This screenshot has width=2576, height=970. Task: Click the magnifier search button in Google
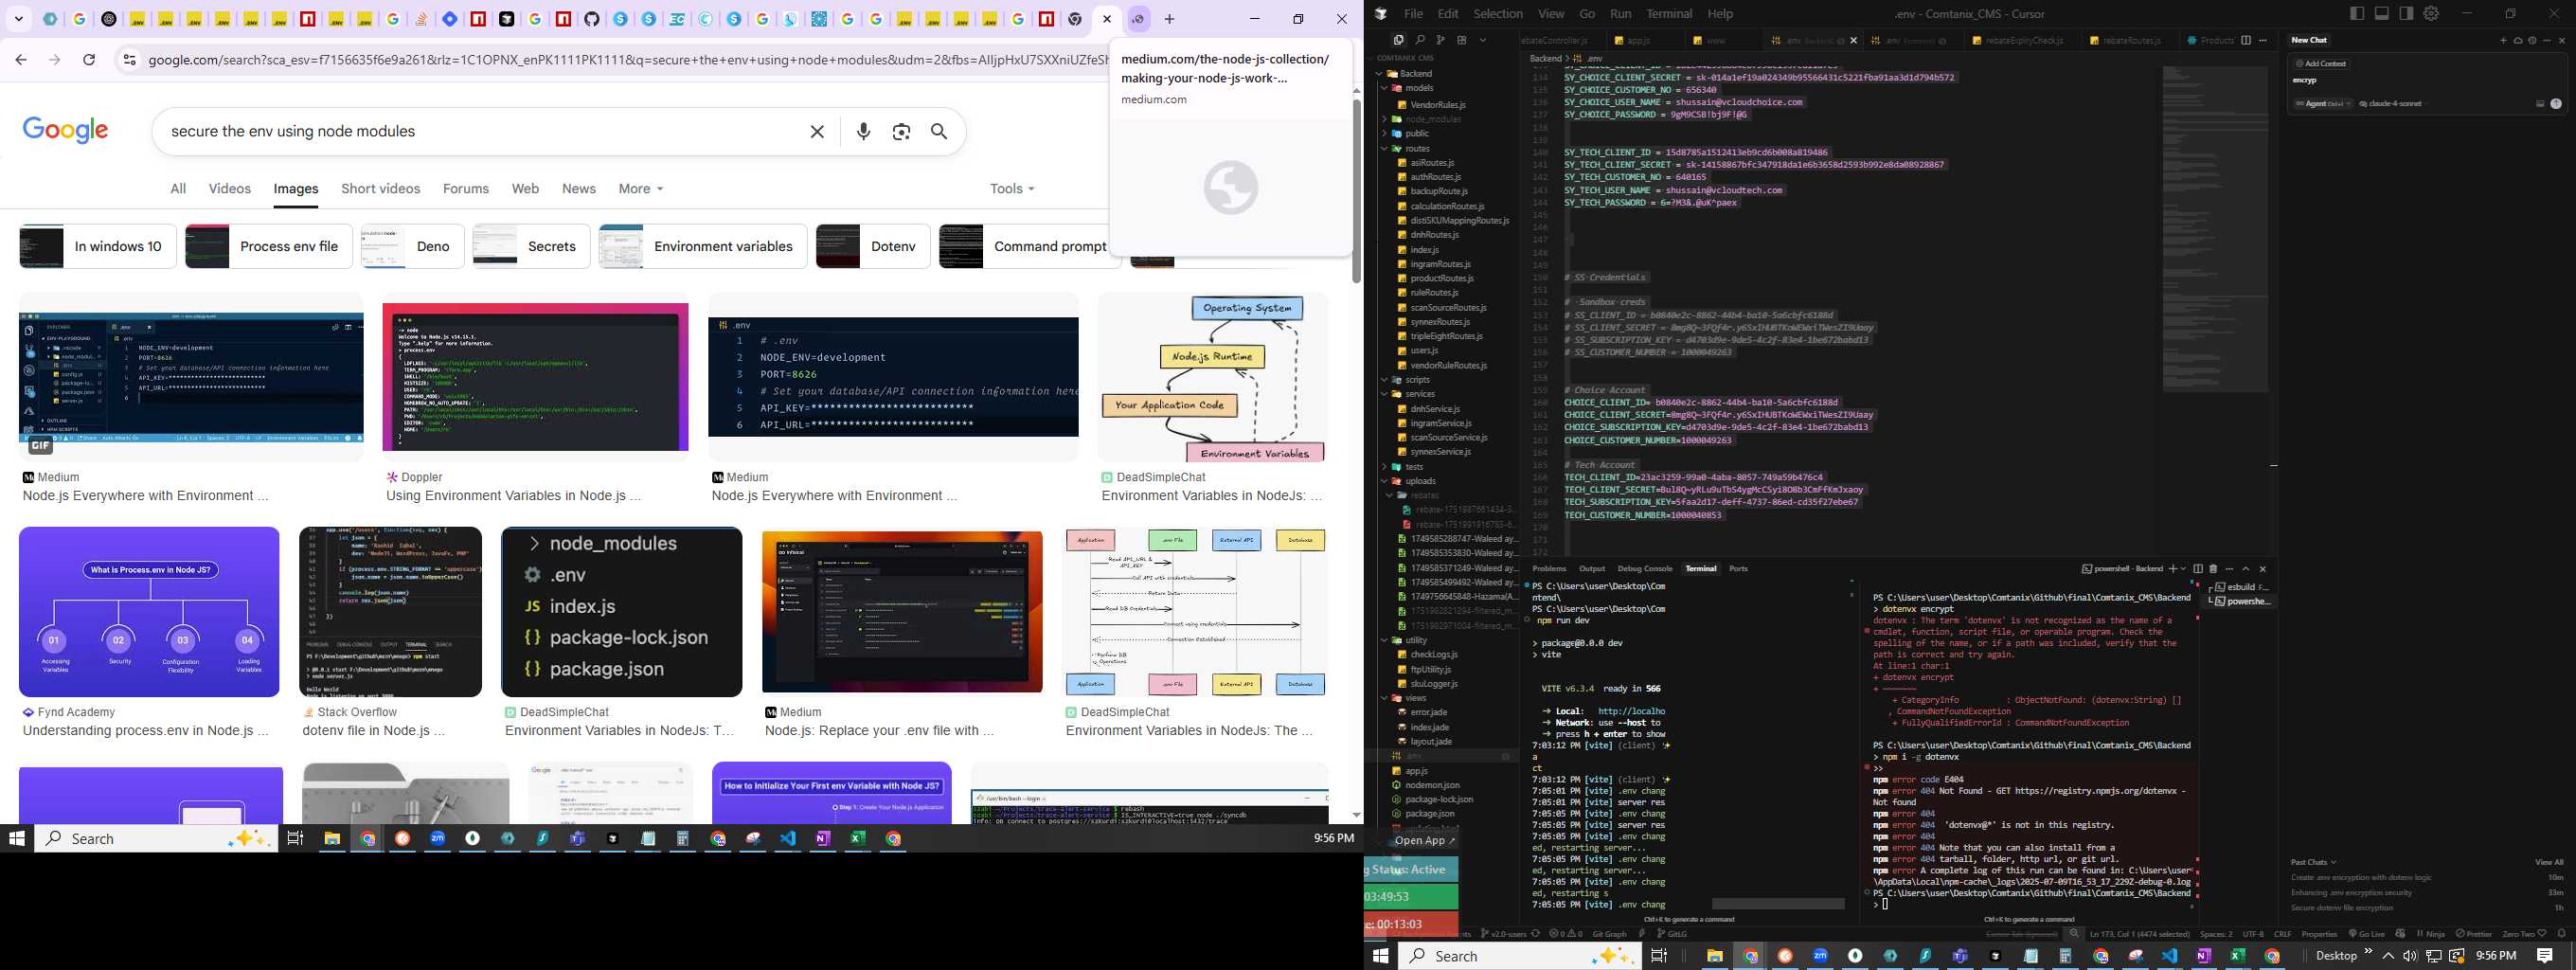point(939,131)
